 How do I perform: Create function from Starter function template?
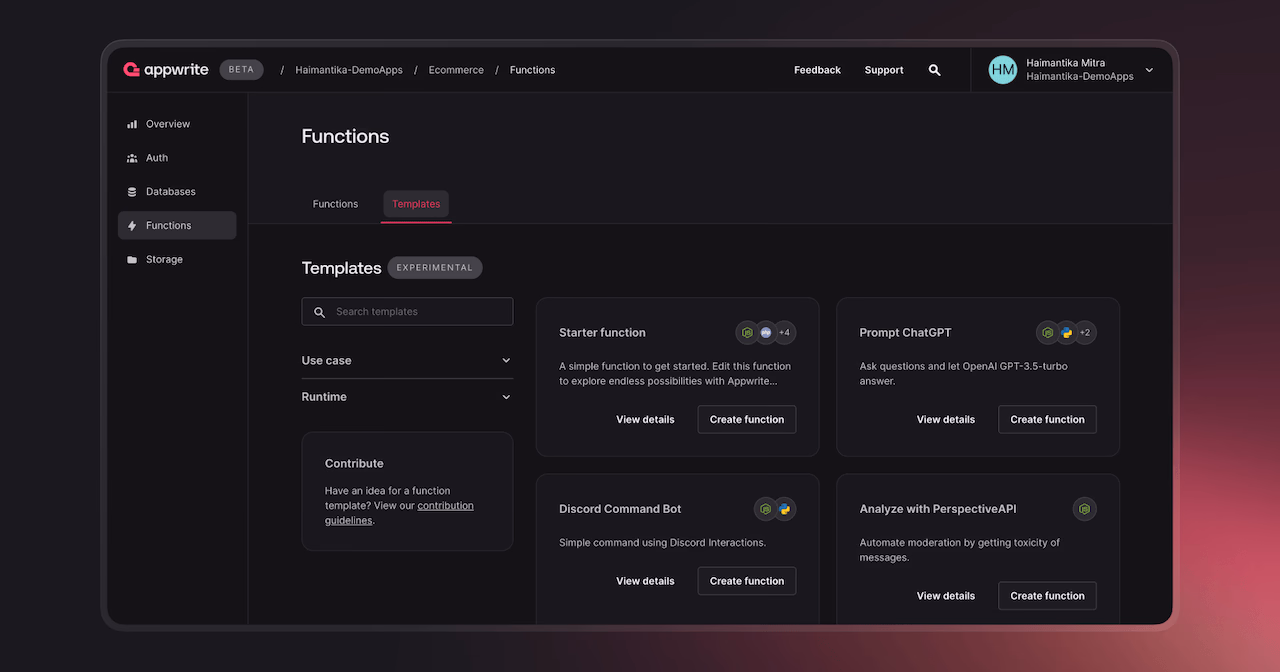[x=747, y=420]
